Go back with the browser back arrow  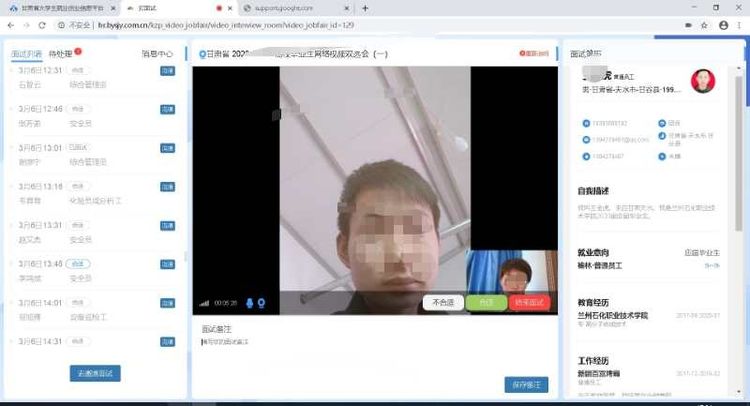(x=11, y=25)
